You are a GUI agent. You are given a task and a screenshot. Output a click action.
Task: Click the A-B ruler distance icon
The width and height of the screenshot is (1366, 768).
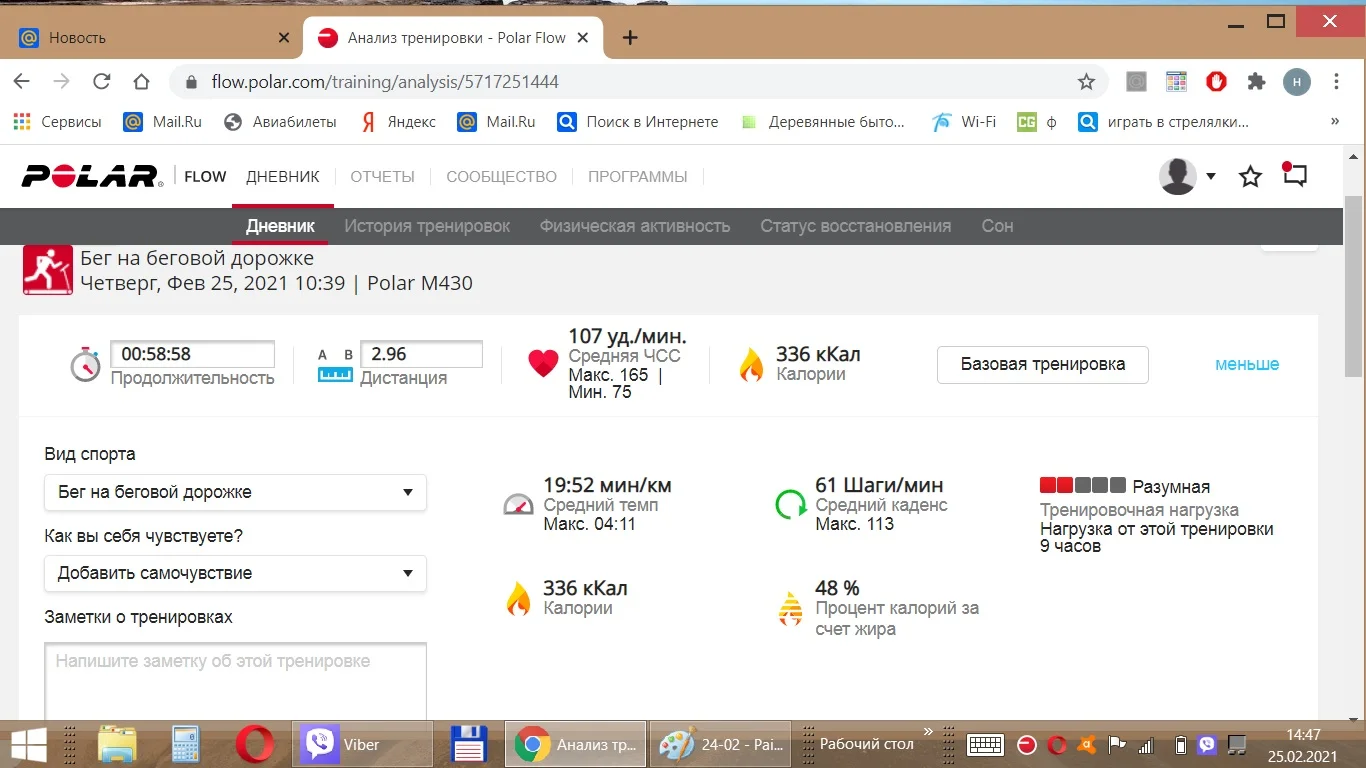(x=336, y=365)
